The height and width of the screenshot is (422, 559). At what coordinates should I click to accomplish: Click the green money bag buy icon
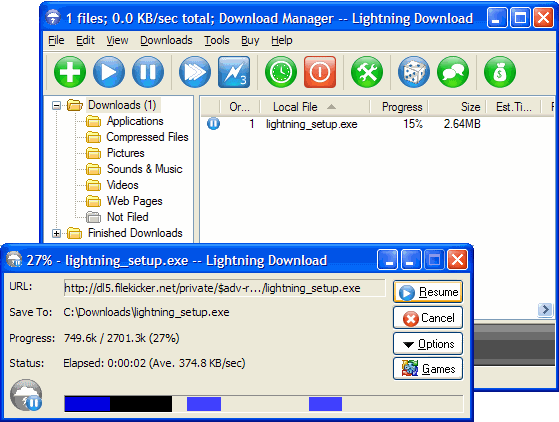(x=500, y=72)
